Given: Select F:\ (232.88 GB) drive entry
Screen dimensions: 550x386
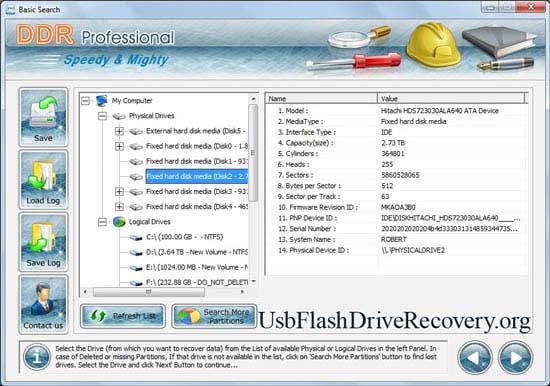Looking at the screenshot, I should [x=197, y=282].
